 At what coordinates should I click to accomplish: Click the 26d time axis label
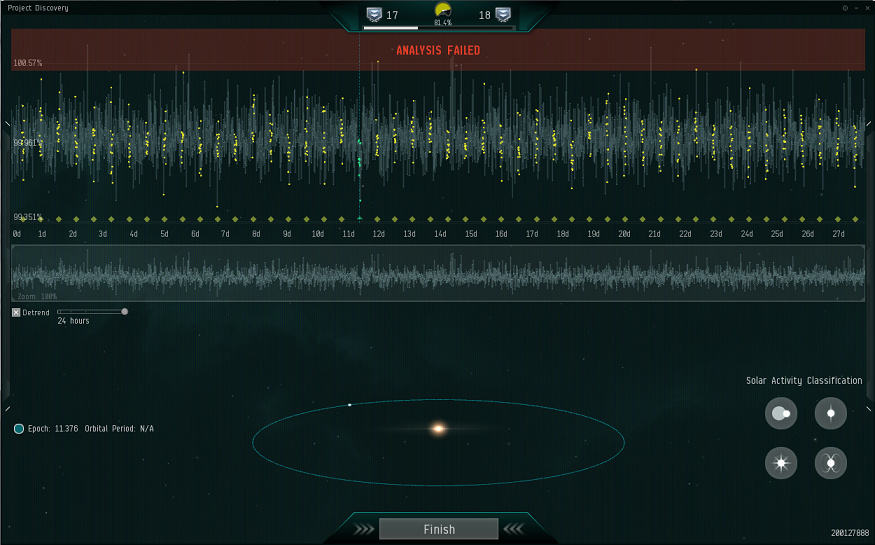pyautogui.click(x=807, y=234)
